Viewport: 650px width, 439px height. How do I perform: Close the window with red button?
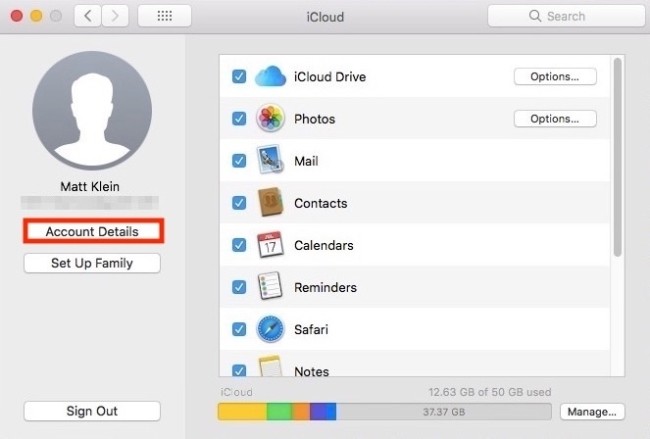pyautogui.click(x=17, y=16)
